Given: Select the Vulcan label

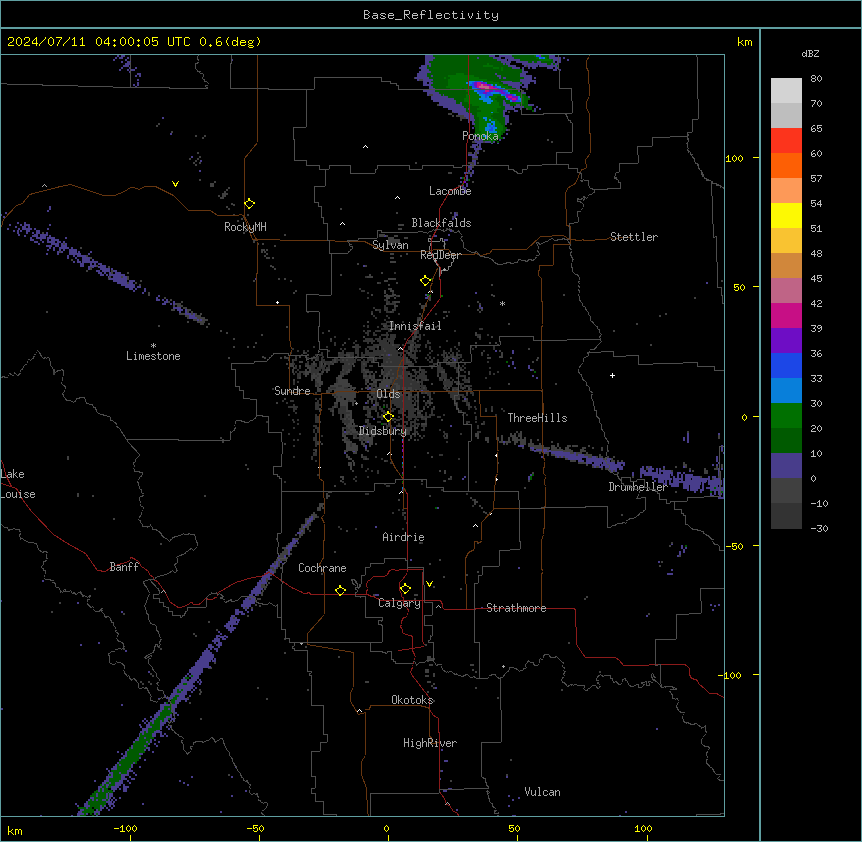Looking at the screenshot, I should coord(543,792).
